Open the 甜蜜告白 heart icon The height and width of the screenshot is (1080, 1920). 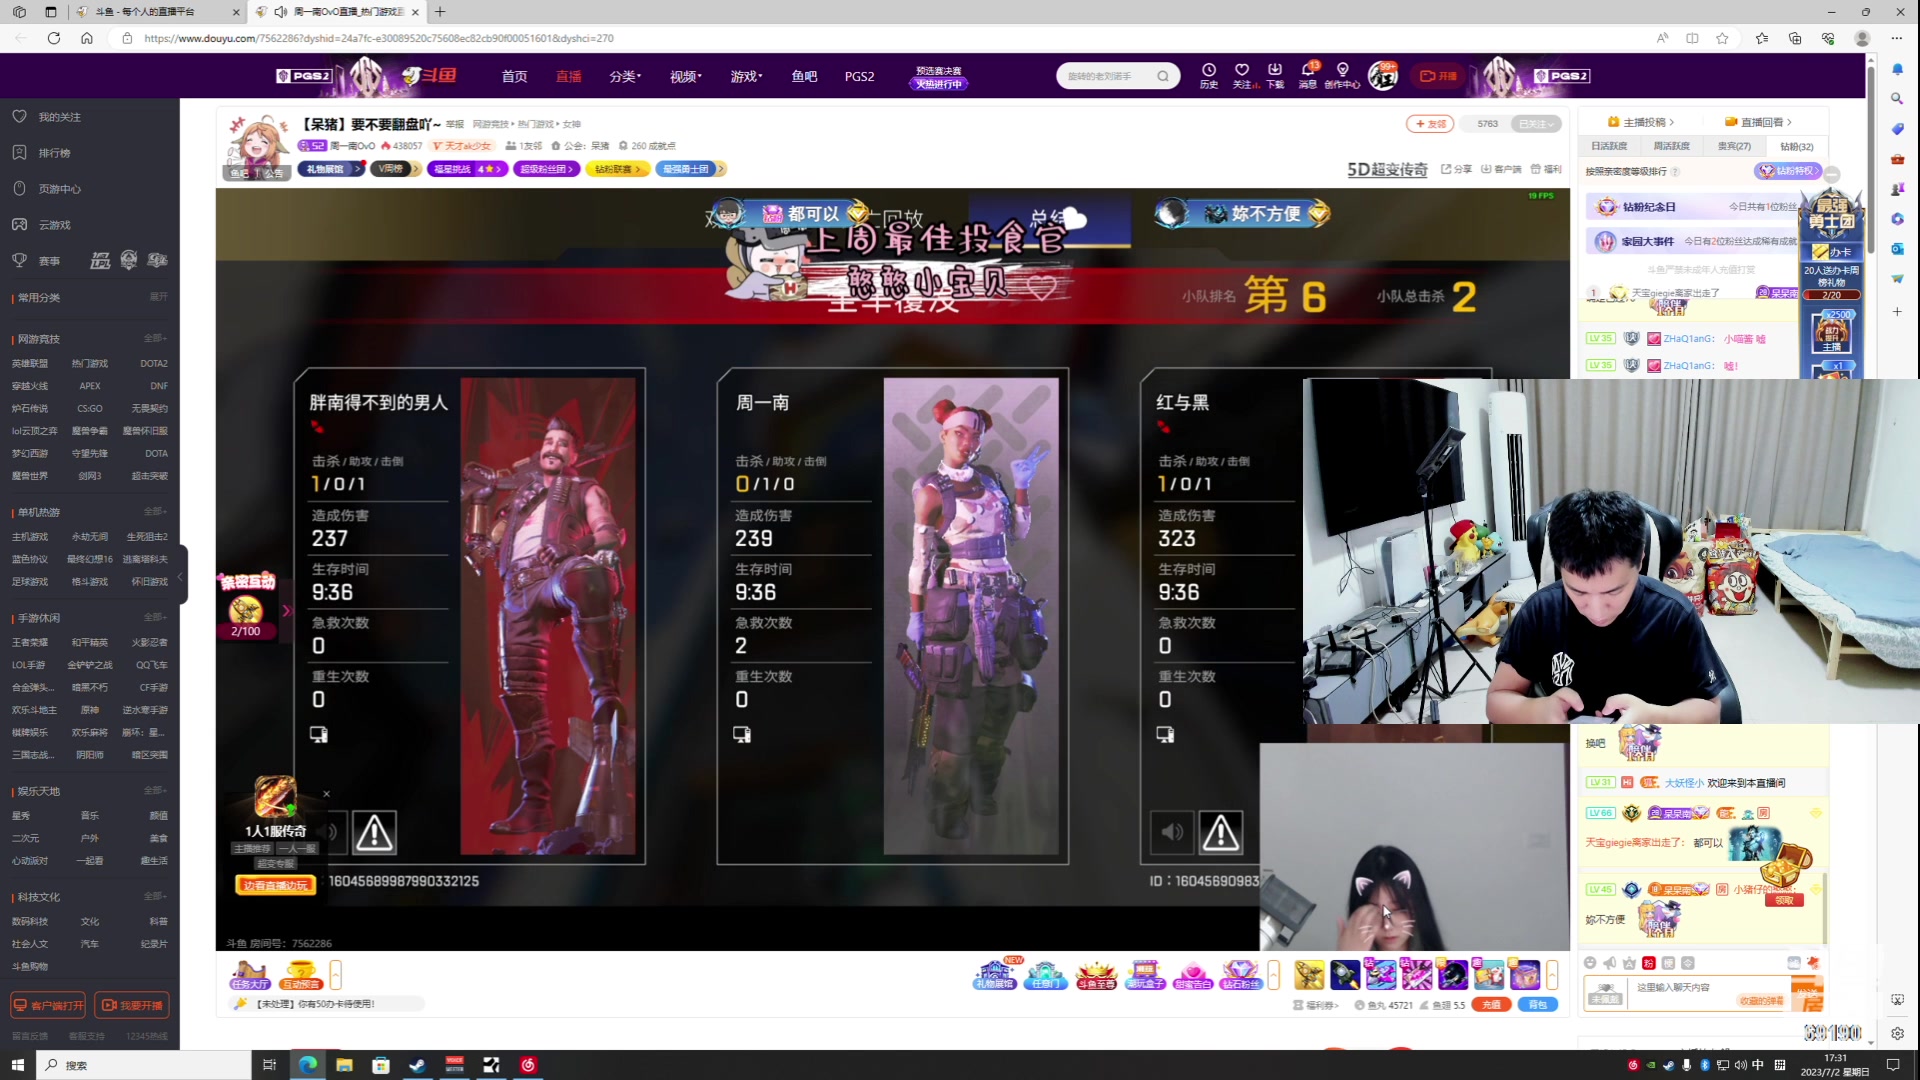click(1193, 974)
